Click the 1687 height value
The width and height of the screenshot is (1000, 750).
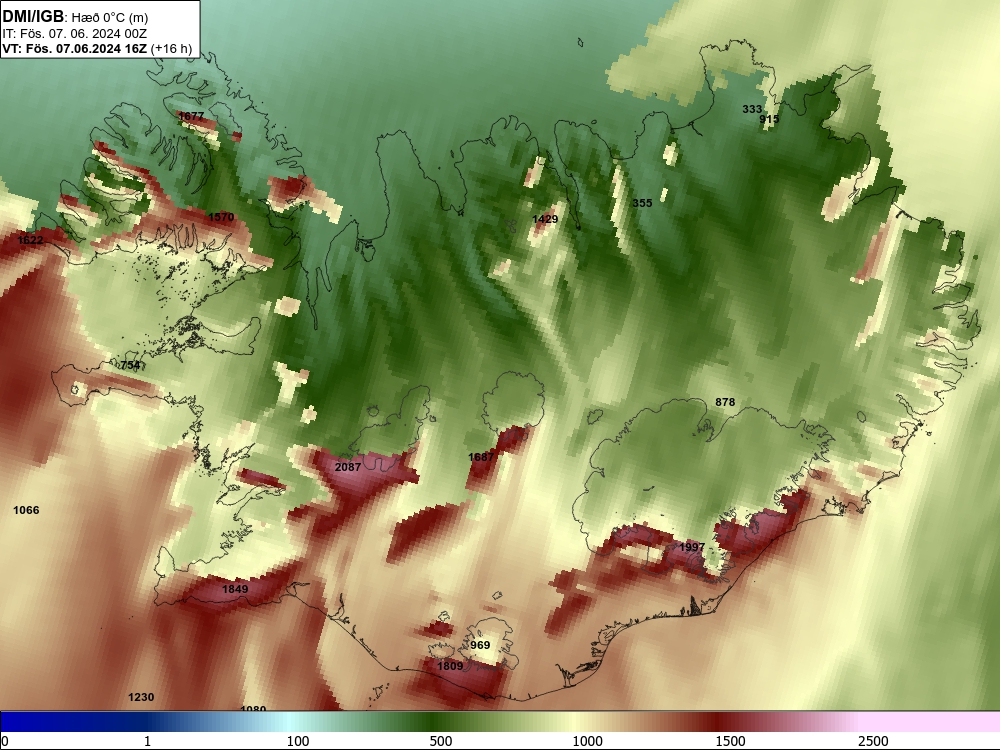(x=481, y=457)
